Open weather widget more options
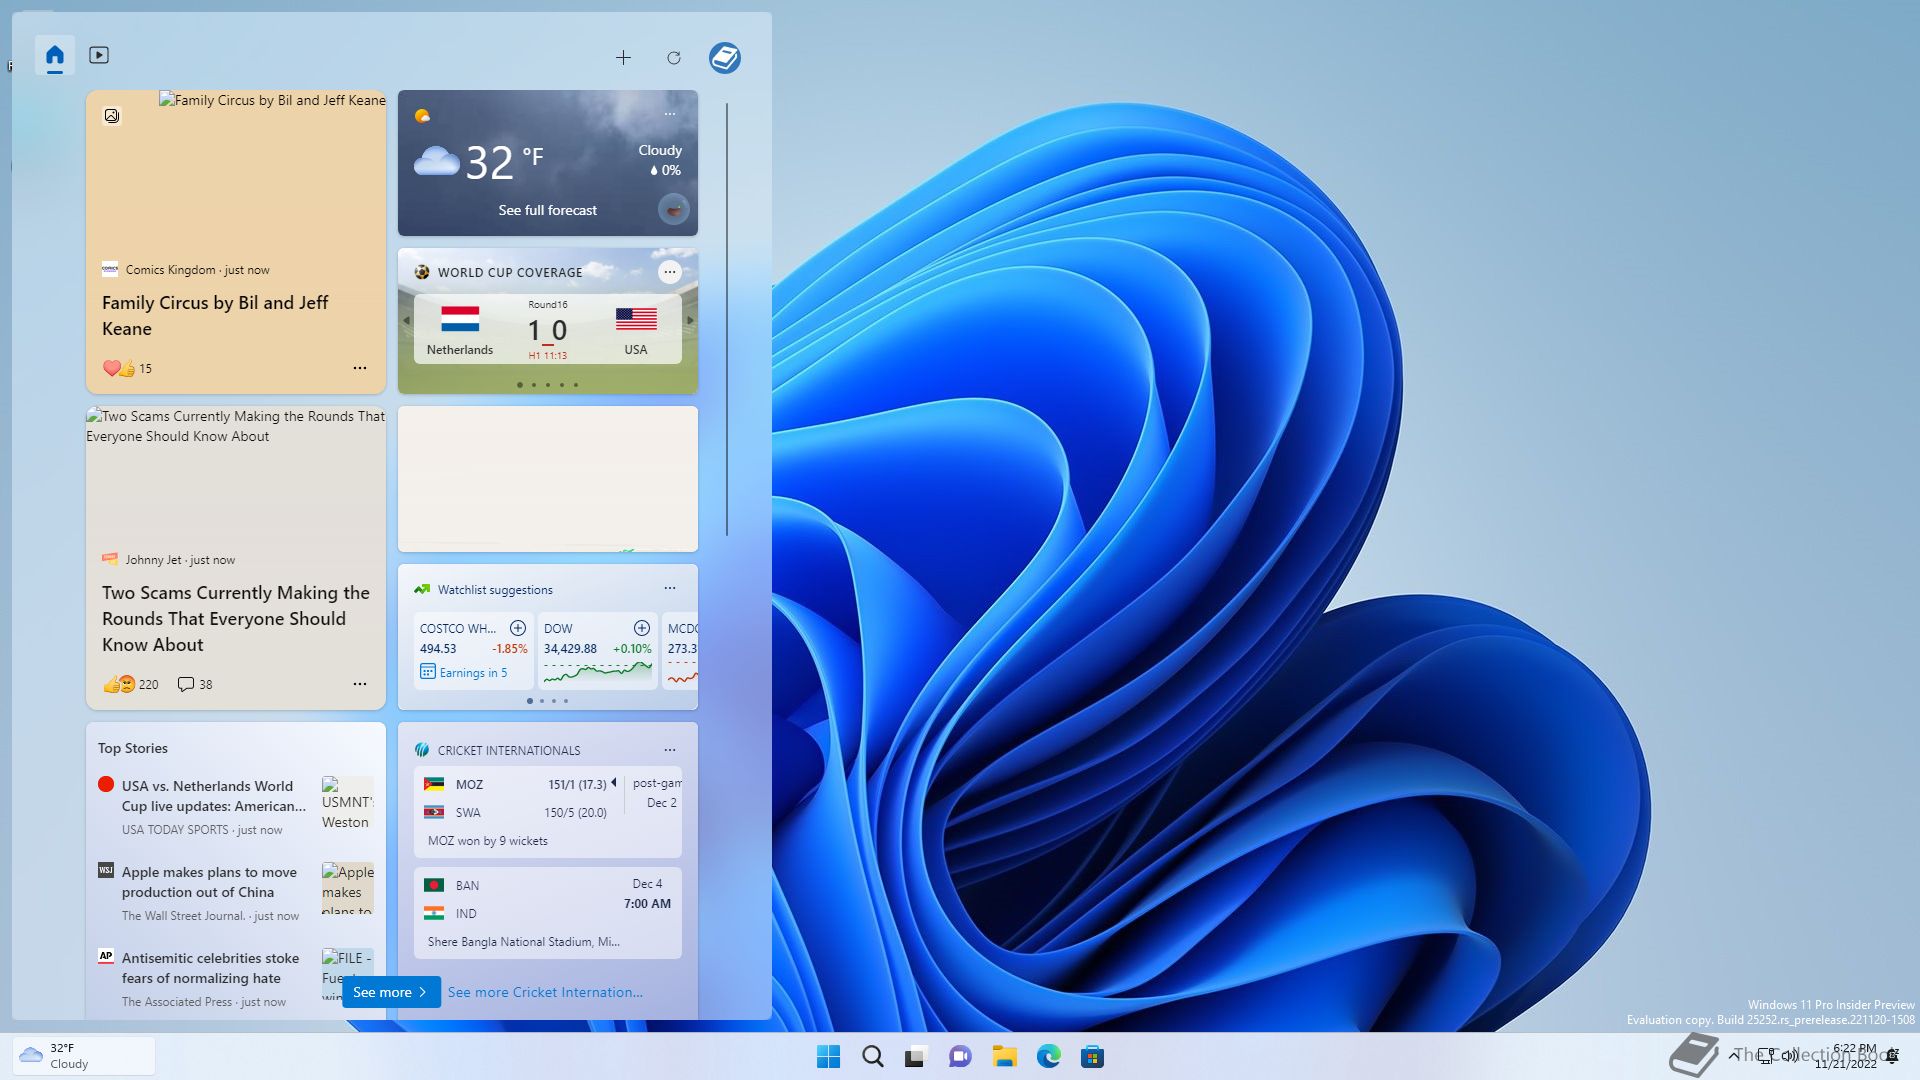The width and height of the screenshot is (1920, 1080). [670, 114]
